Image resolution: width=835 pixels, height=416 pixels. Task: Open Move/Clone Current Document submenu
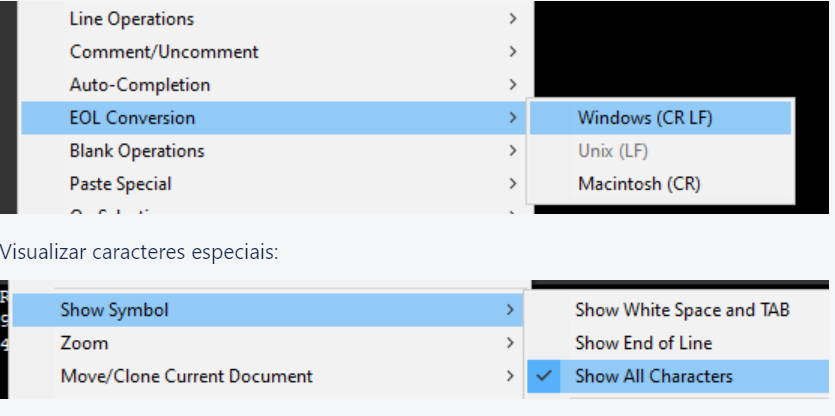coord(186,376)
